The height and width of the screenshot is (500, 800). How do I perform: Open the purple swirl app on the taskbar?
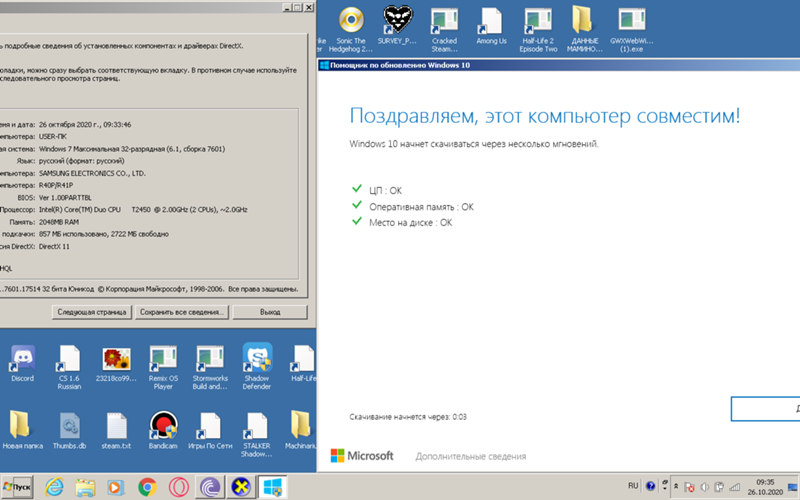point(210,487)
